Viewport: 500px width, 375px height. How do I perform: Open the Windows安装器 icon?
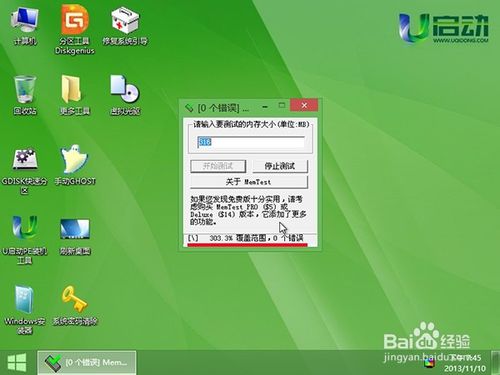click(25, 310)
